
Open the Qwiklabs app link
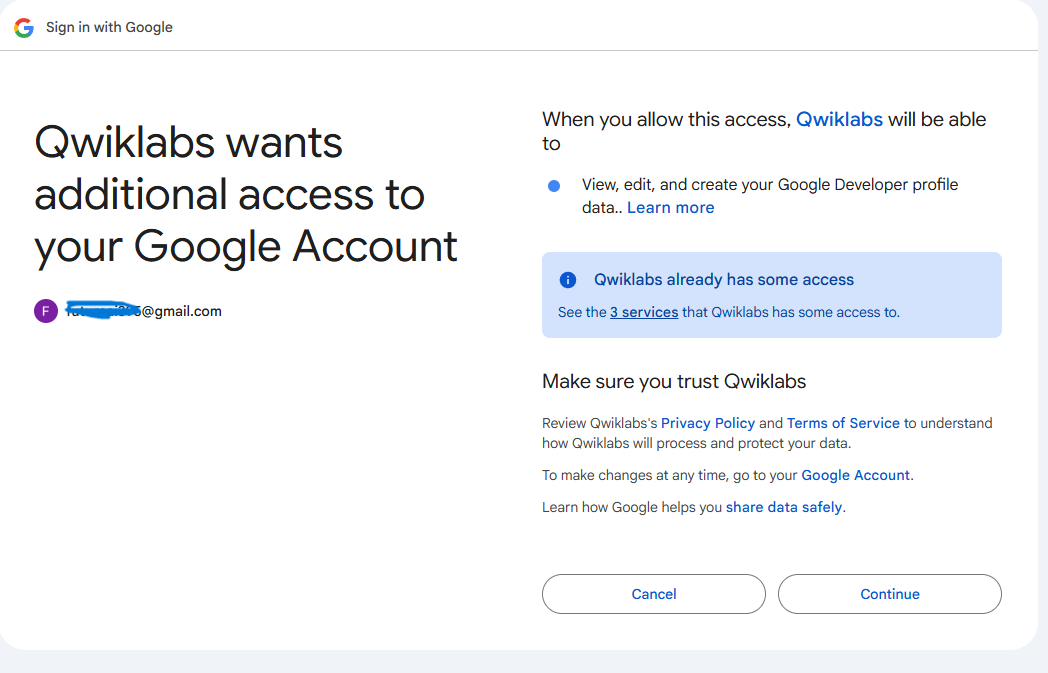(839, 119)
